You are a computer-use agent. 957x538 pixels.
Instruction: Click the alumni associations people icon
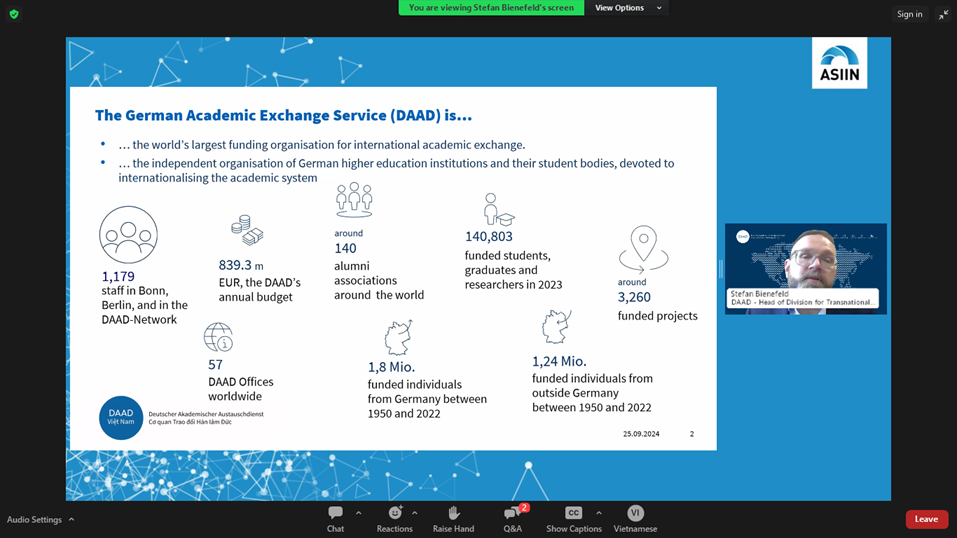354,200
